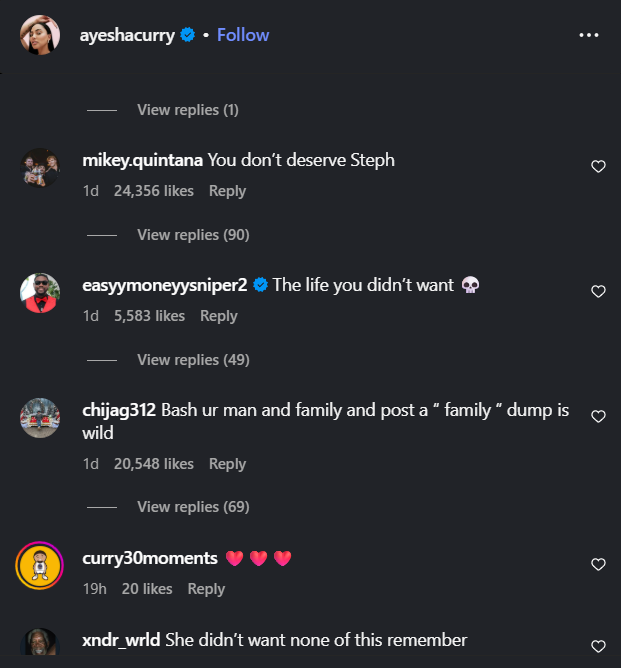This screenshot has width=621, height=668.
Task: Tap heart icon on xndr_wrld comment
Action: [x=598, y=646]
